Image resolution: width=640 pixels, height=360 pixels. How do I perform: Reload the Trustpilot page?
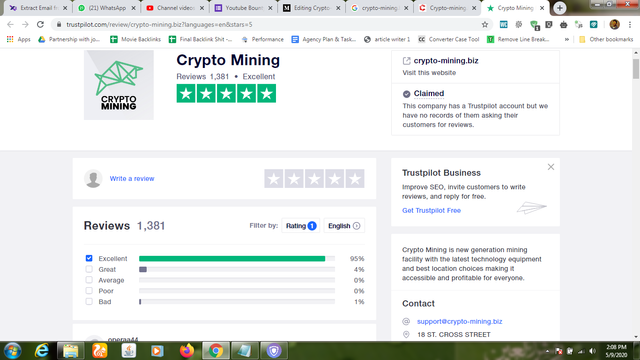pos(40,24)
